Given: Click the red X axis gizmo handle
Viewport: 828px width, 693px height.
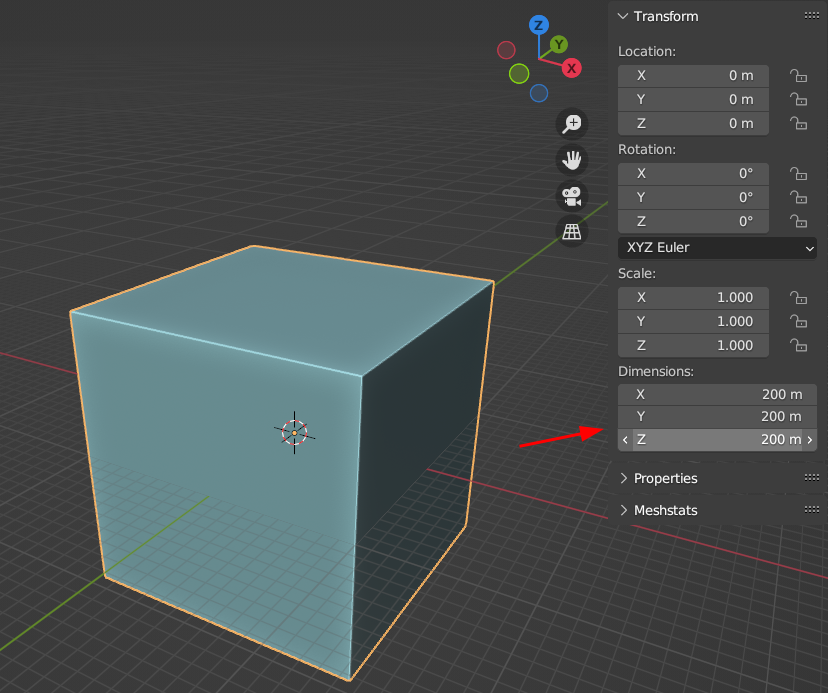Looking at the screenshot, I should click(571, 68).
